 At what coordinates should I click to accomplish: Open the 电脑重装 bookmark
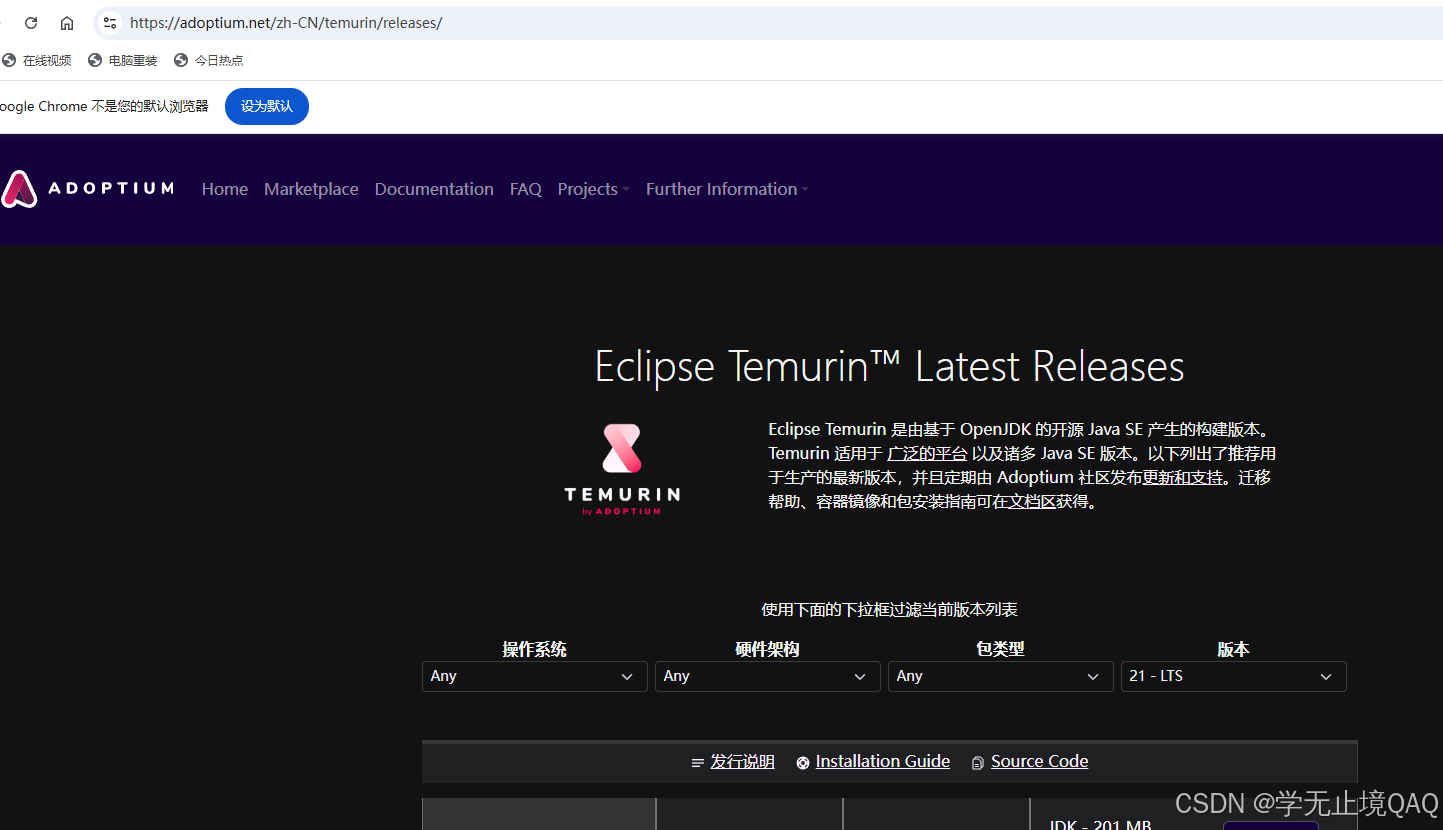point(123,60)
